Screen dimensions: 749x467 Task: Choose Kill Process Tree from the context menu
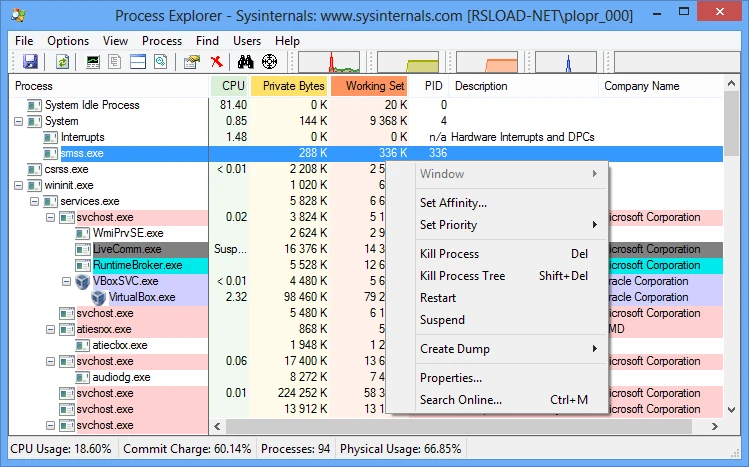tap(463, 276)
